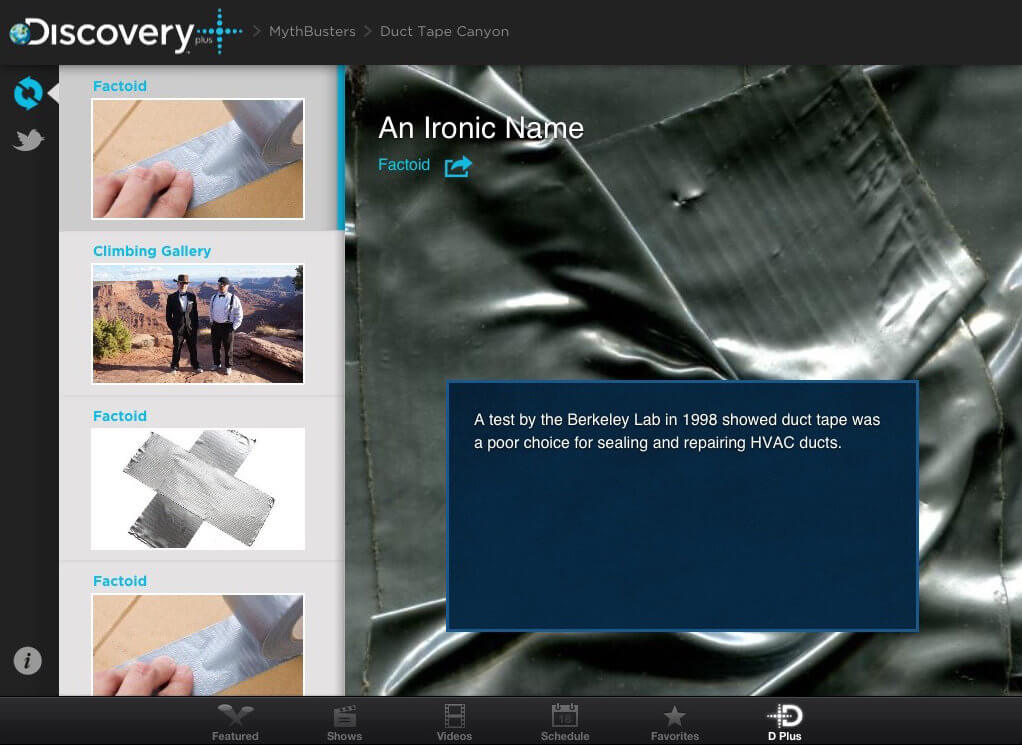The width and height of the screenshot is (1022, 745).
Task: Click the Berkeley Lab factoid text box
Action: (x=681, y=506)
